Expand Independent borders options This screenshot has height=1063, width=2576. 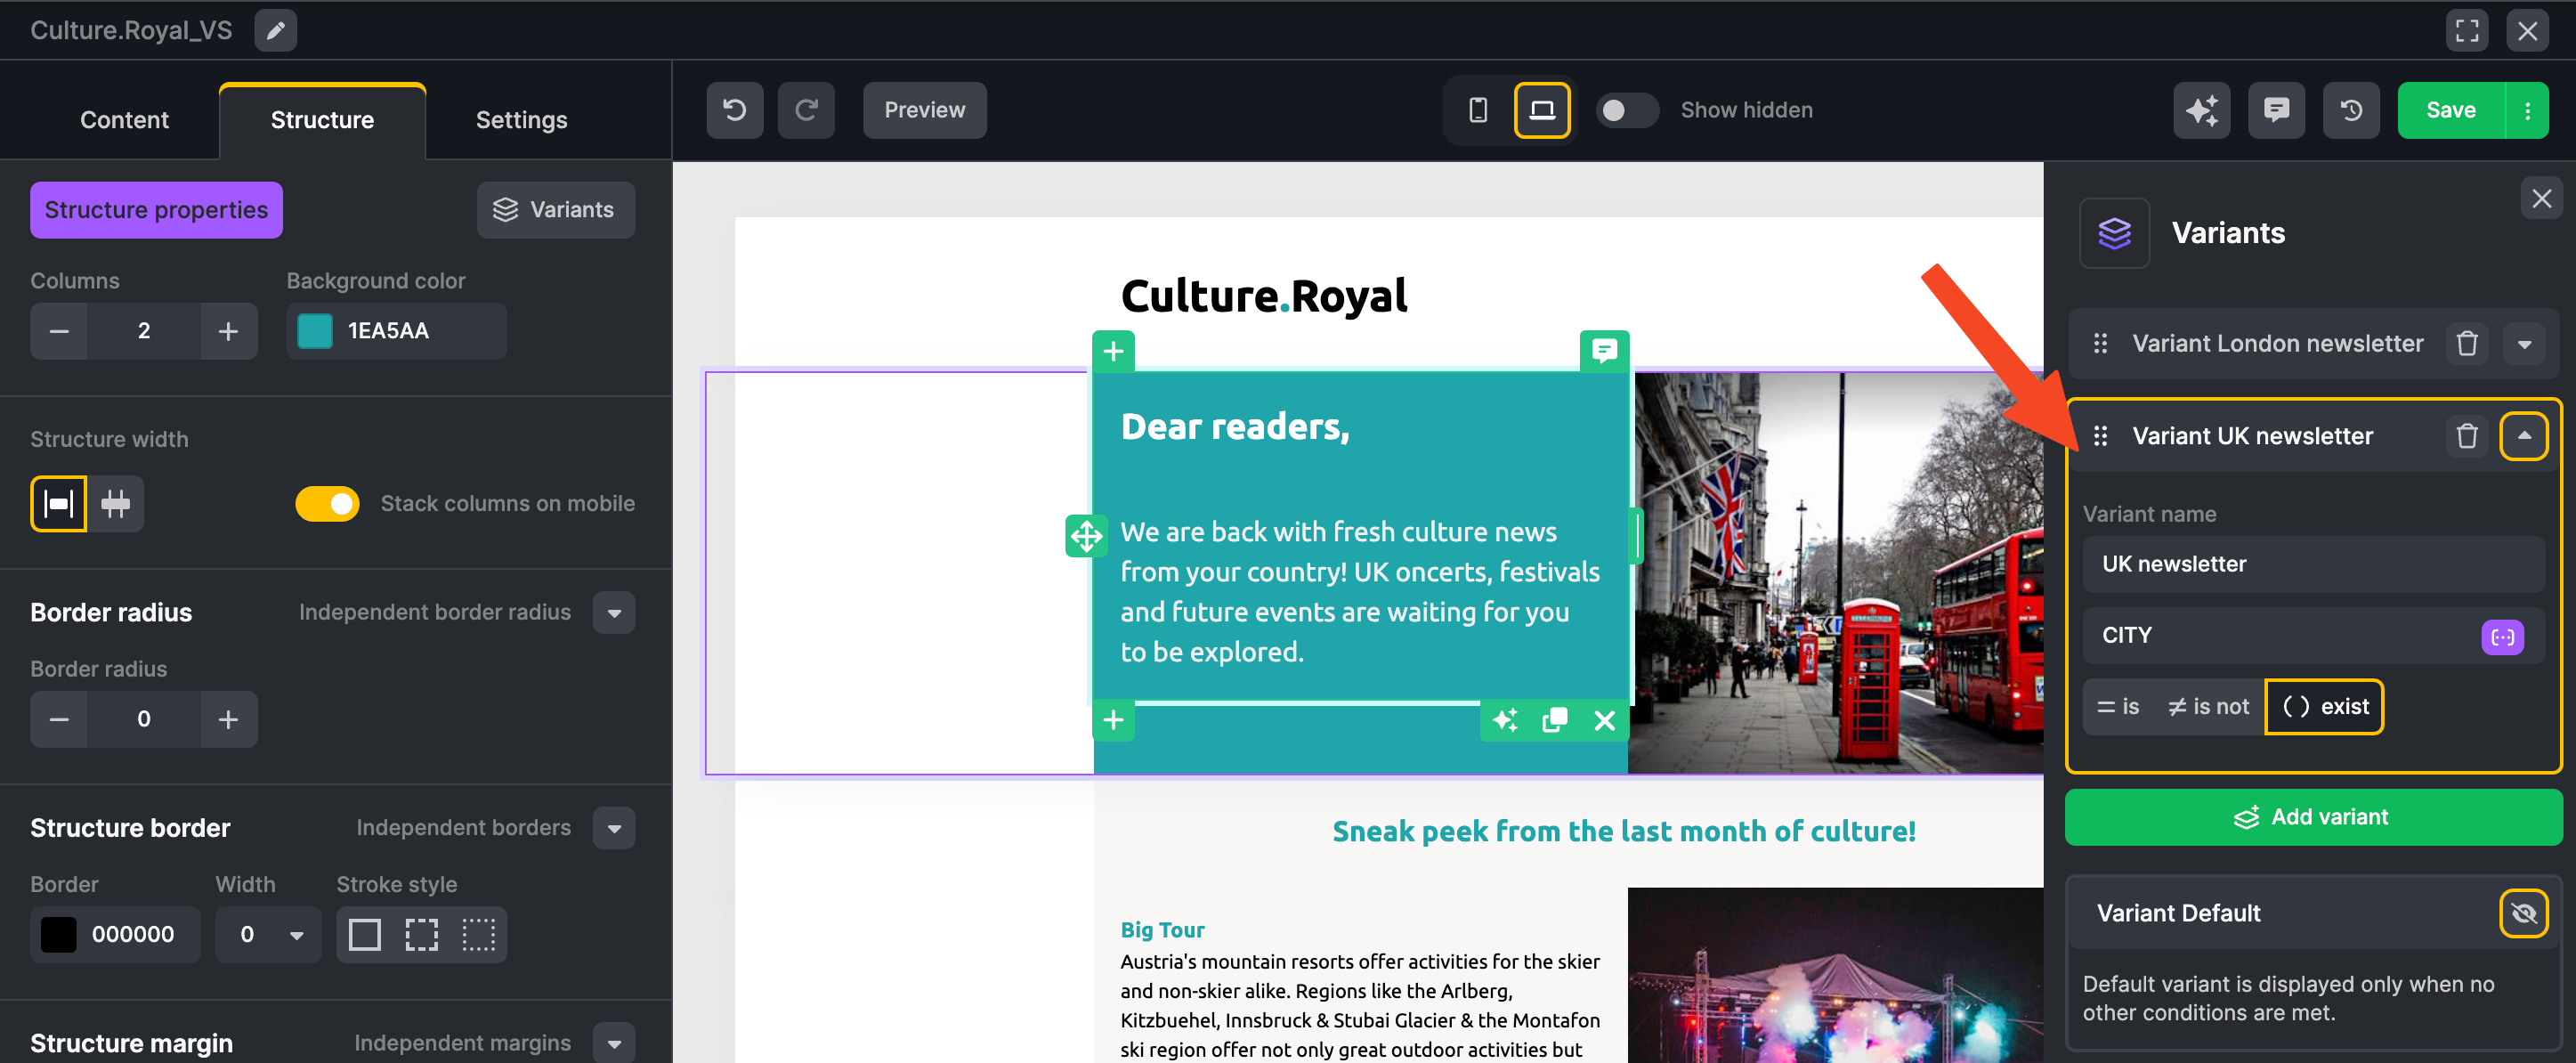tap(614, 828)
